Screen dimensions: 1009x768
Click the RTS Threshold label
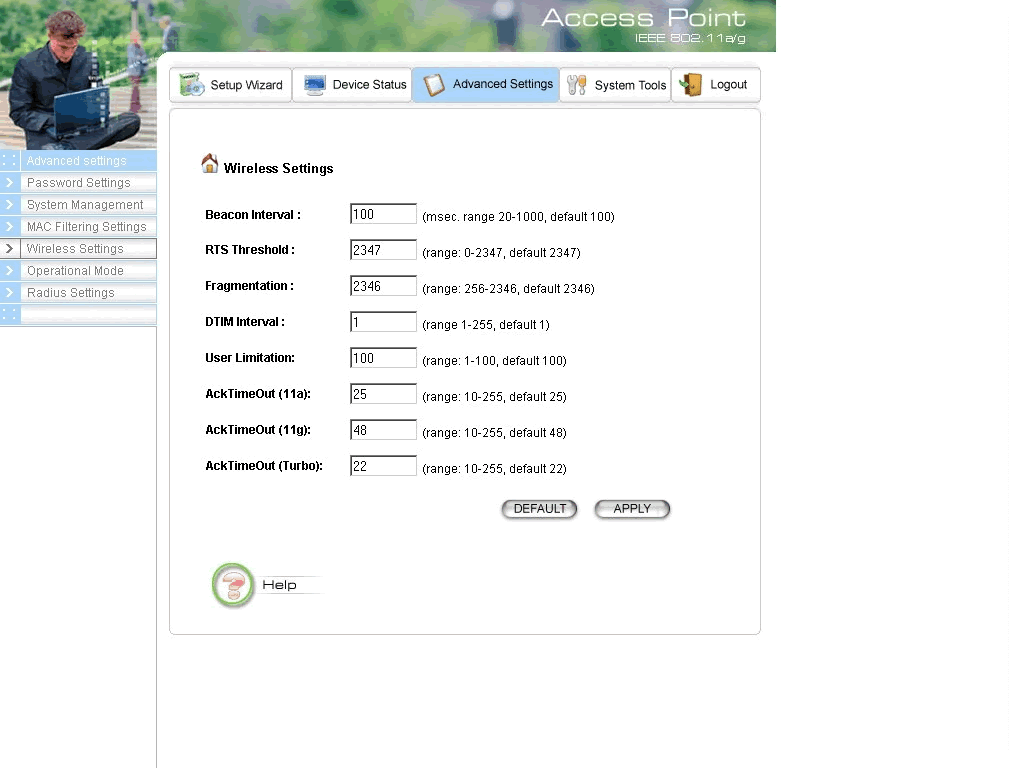[250, 250]
